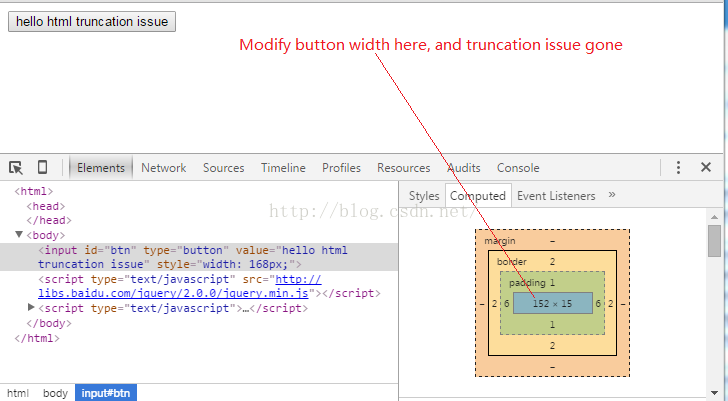This screenshot has height=401, width=728.
Task: Click the top border value 2
Action: 552,262
